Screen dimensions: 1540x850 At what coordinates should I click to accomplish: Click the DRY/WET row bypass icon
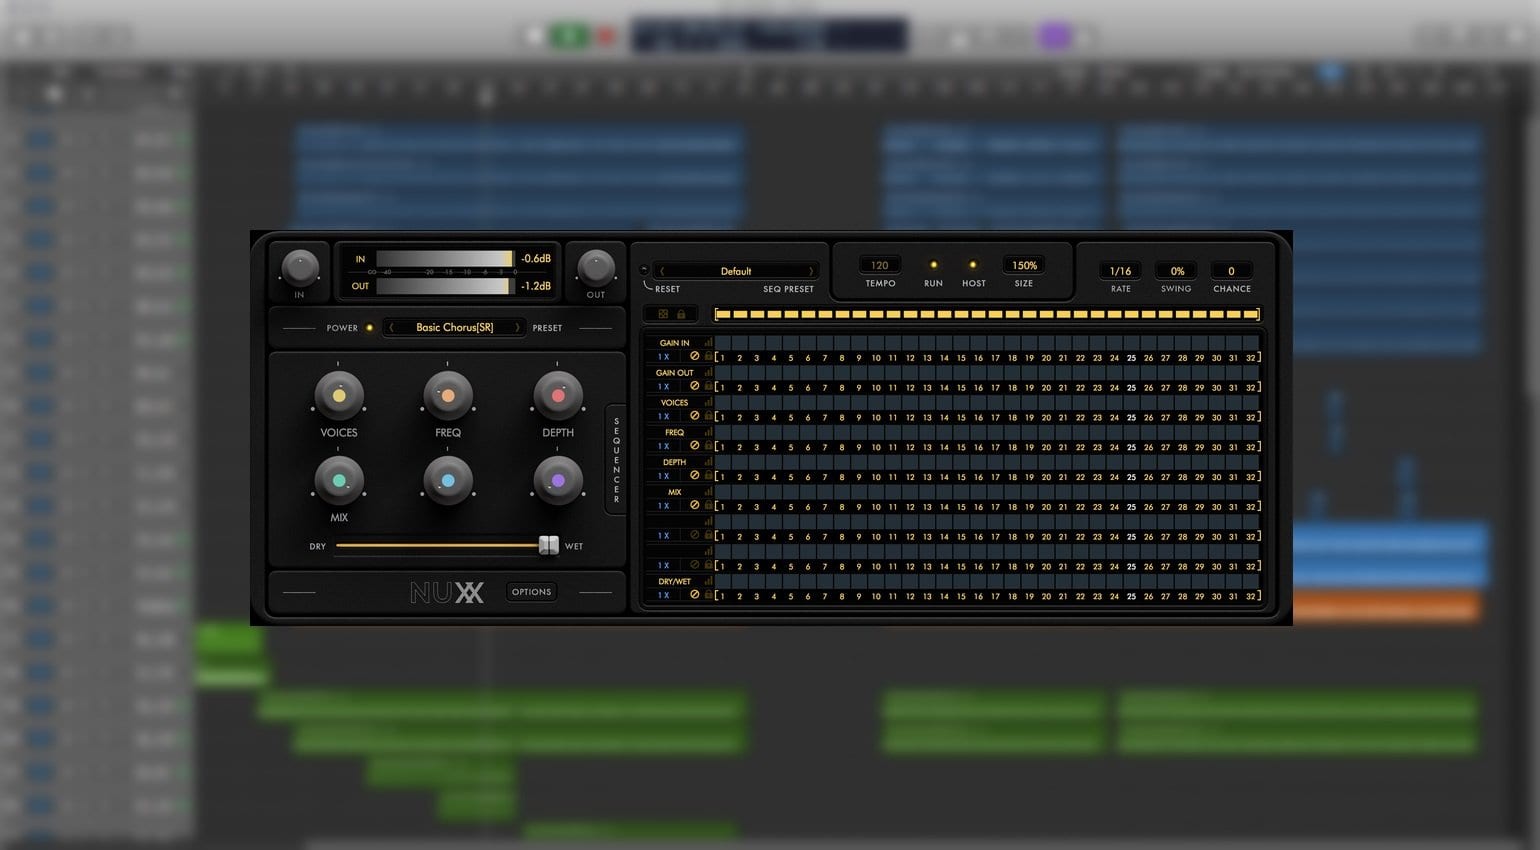[694, 594]
